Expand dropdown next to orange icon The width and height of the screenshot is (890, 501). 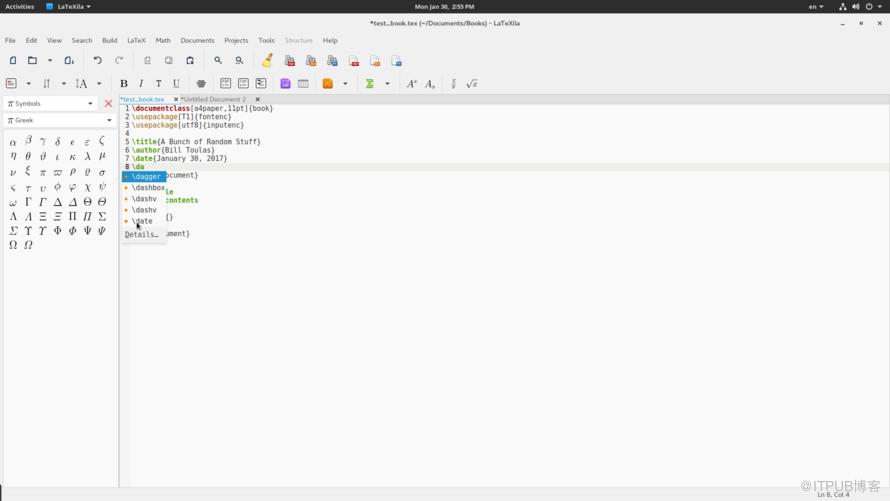[x=345, y=84]
